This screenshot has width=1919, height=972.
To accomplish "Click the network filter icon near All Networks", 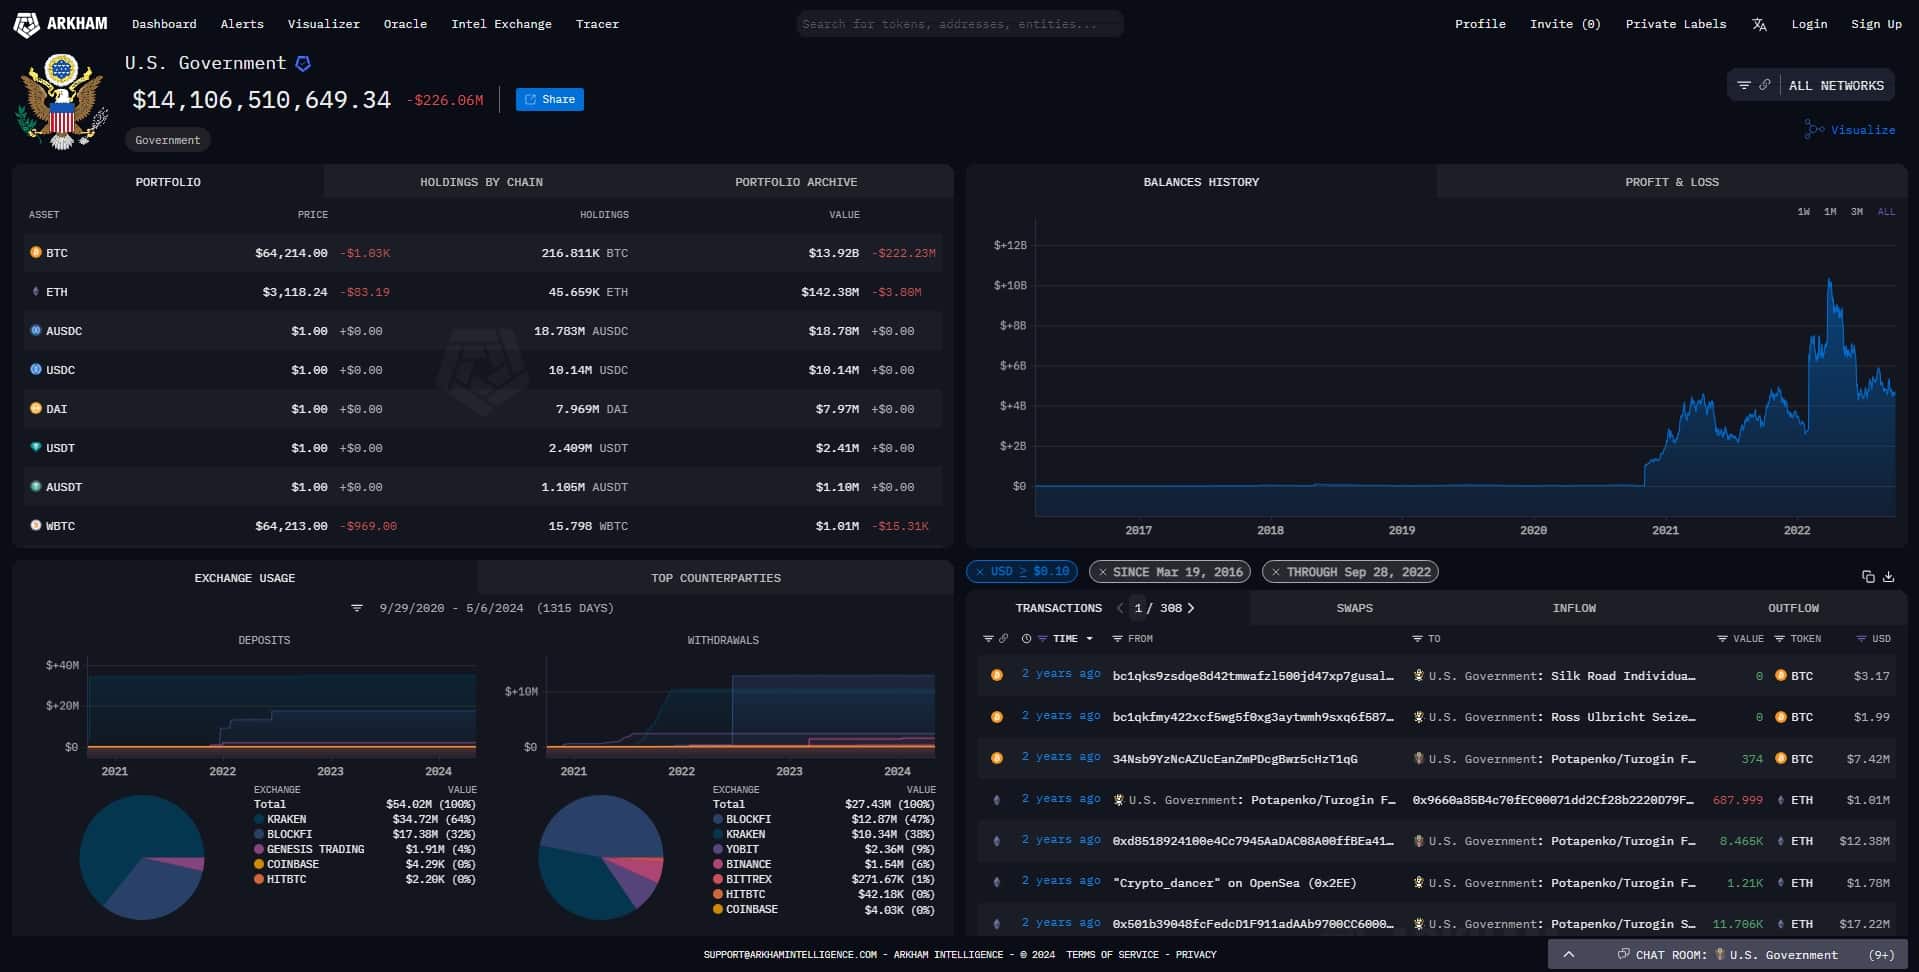I will (1744, 86).
